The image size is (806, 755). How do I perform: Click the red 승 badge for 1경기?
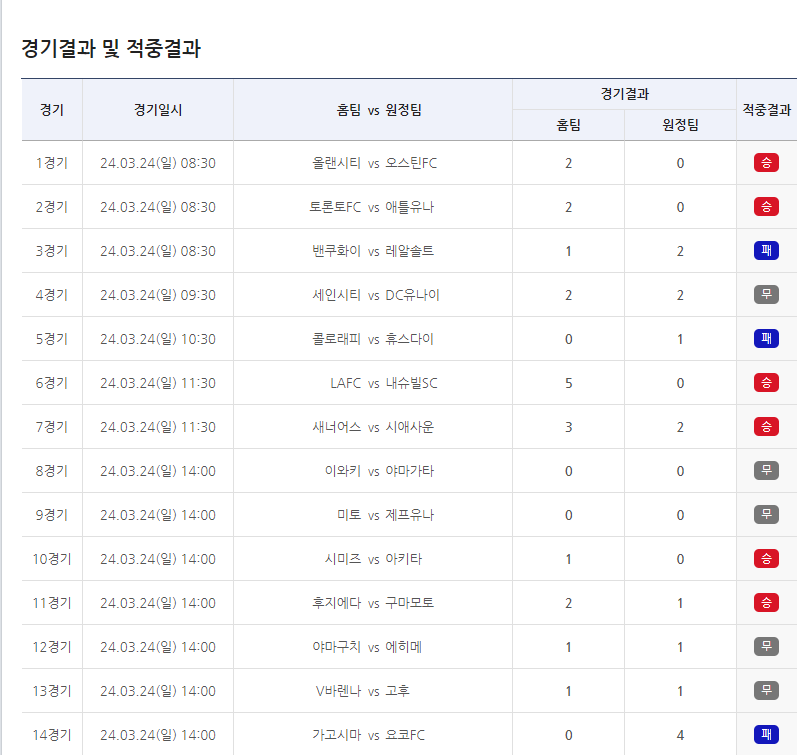(766, 163)
